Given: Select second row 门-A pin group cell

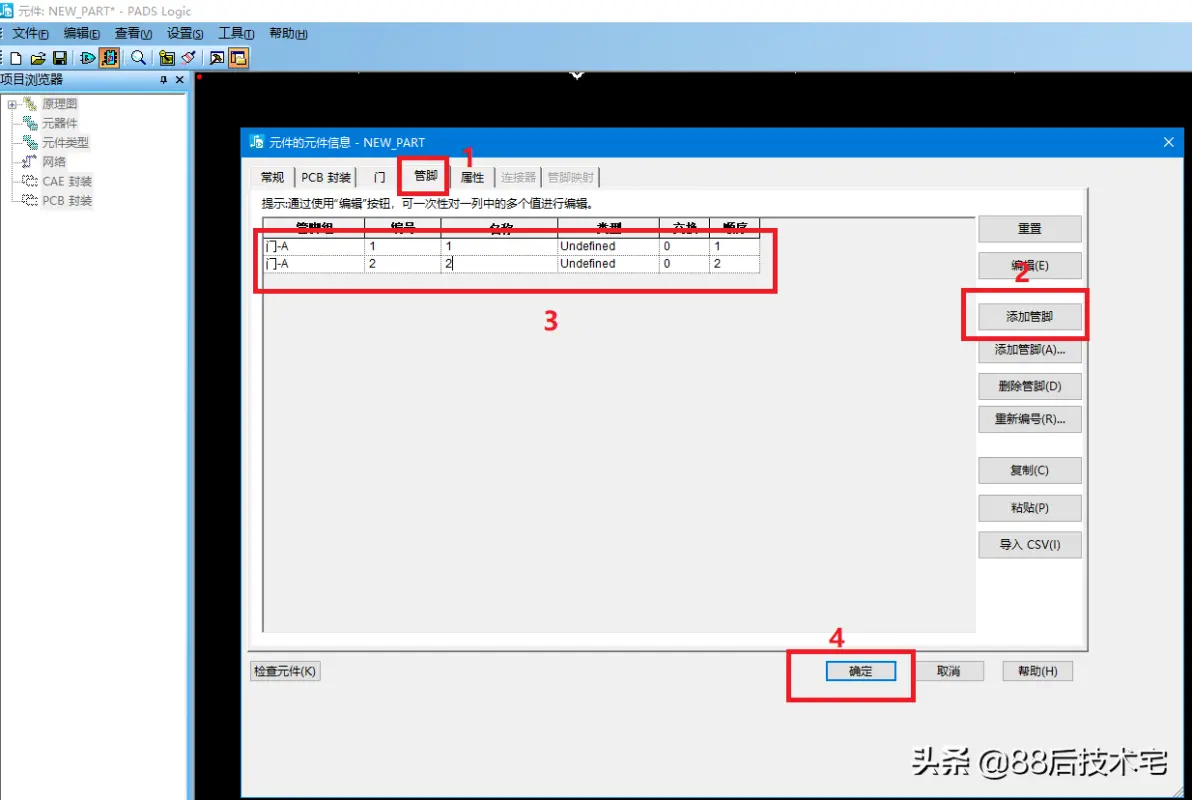Looking at the screenshot, I should (314, 264).
